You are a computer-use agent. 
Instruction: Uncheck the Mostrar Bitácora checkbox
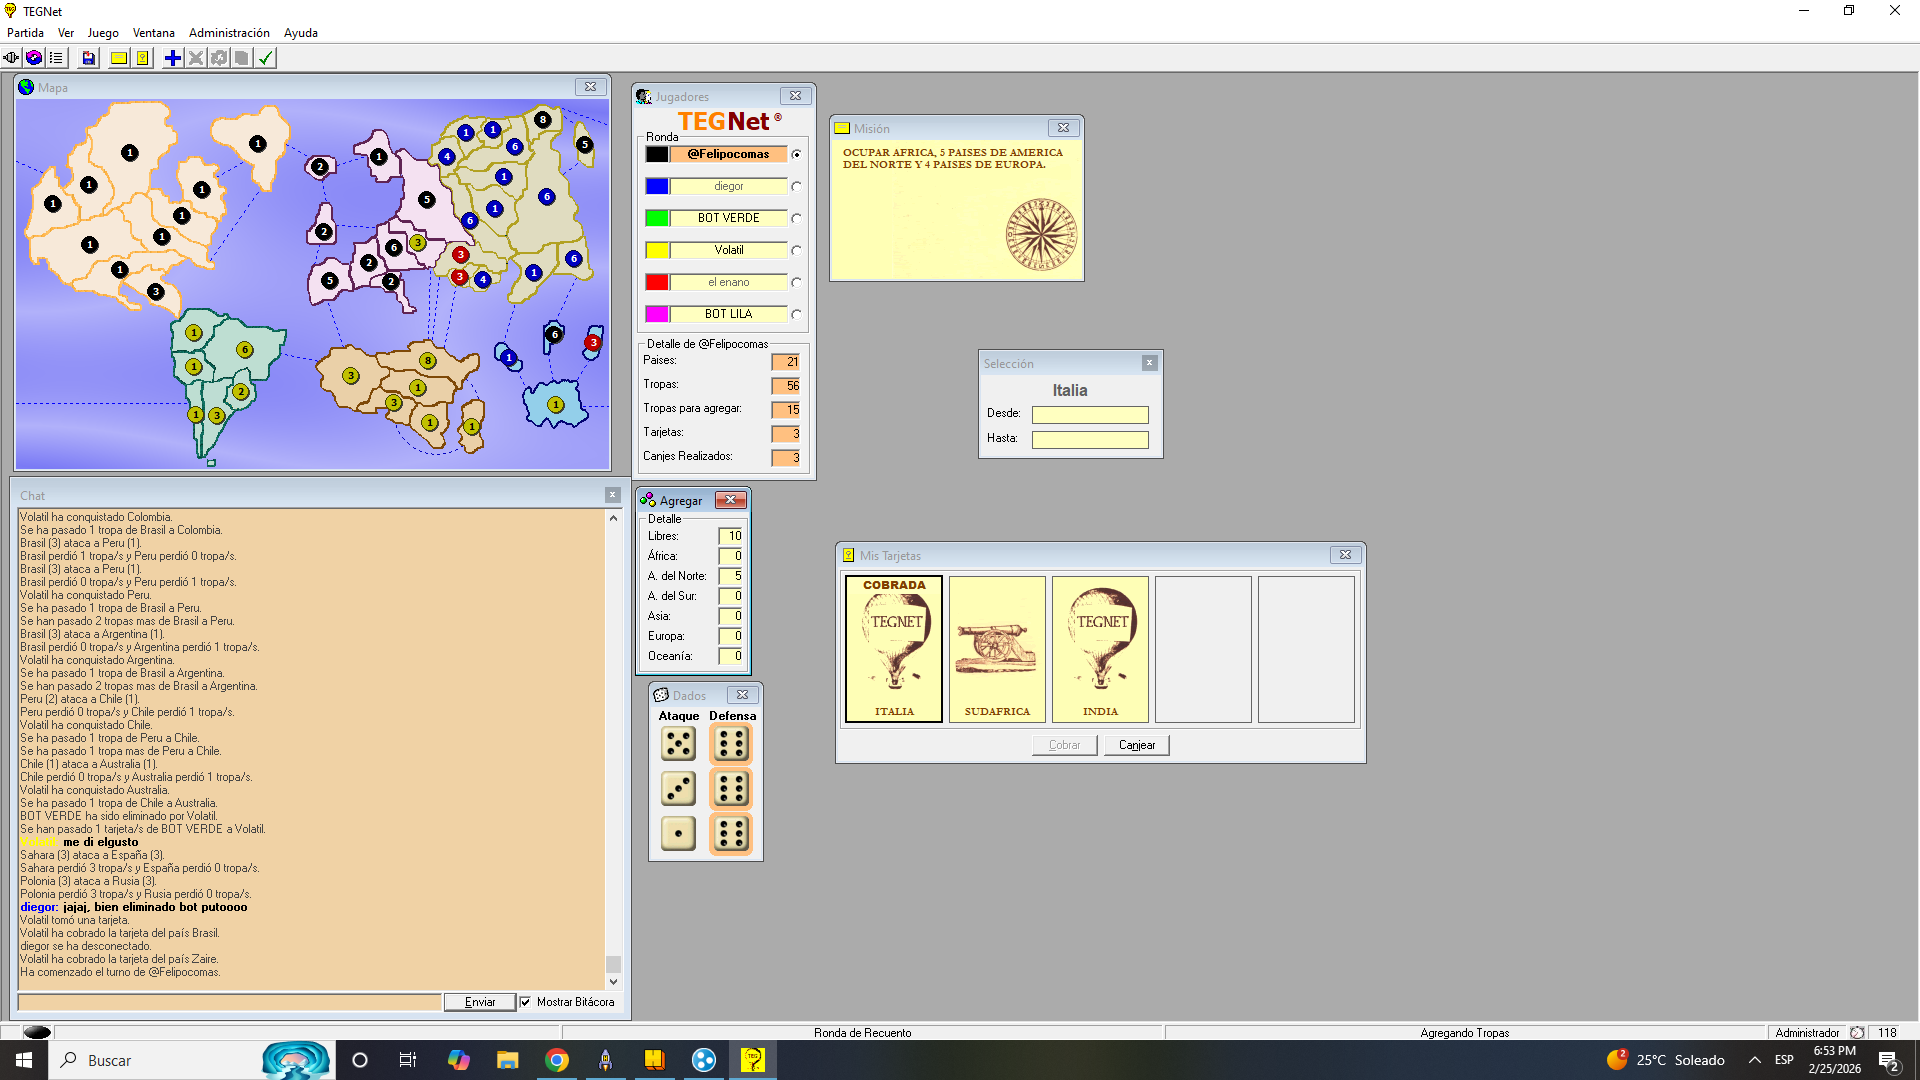pos(525,1002)
